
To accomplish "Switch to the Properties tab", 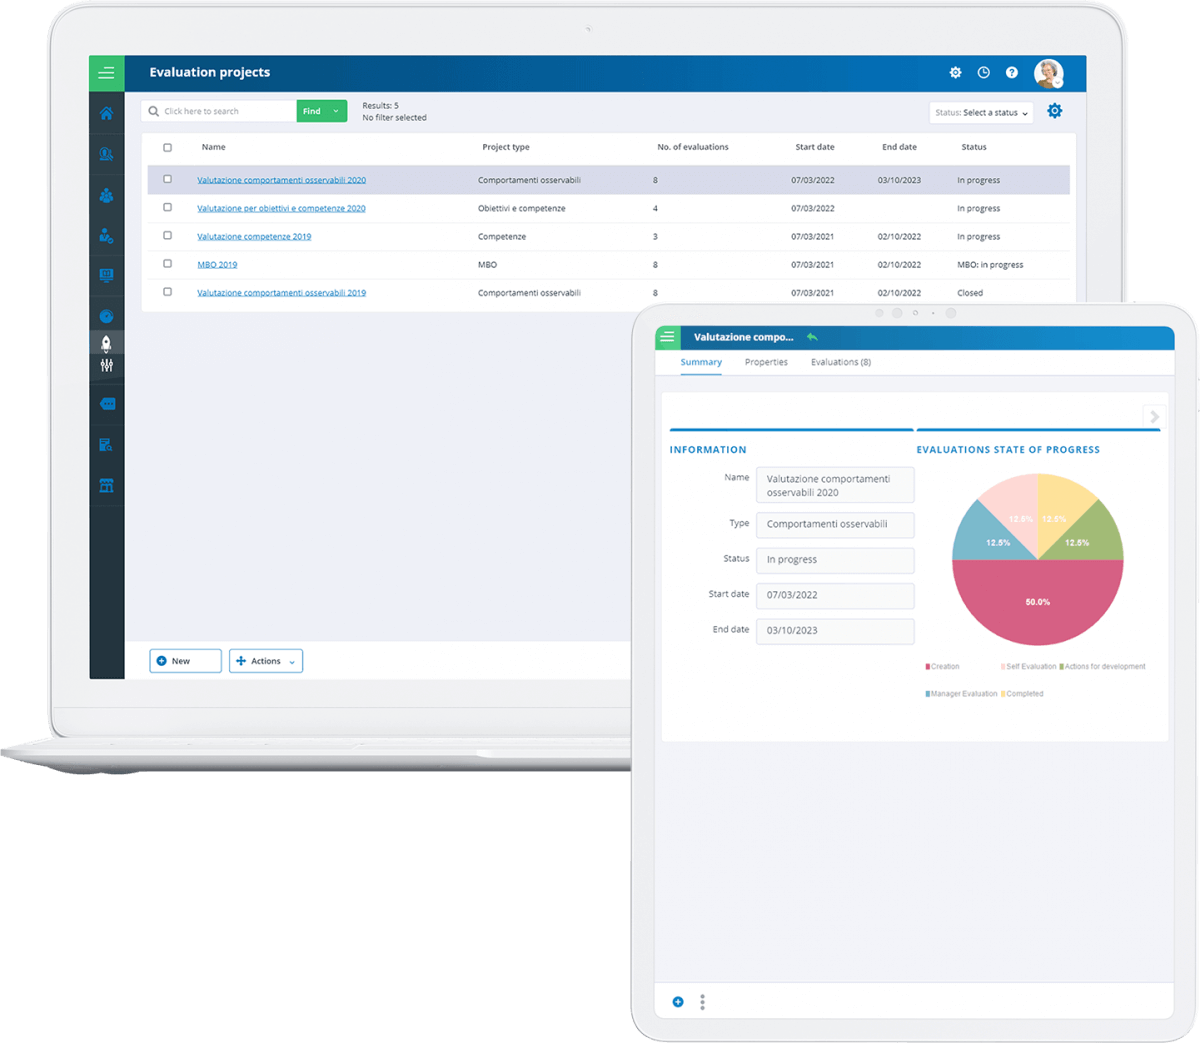I will (766, 362).
